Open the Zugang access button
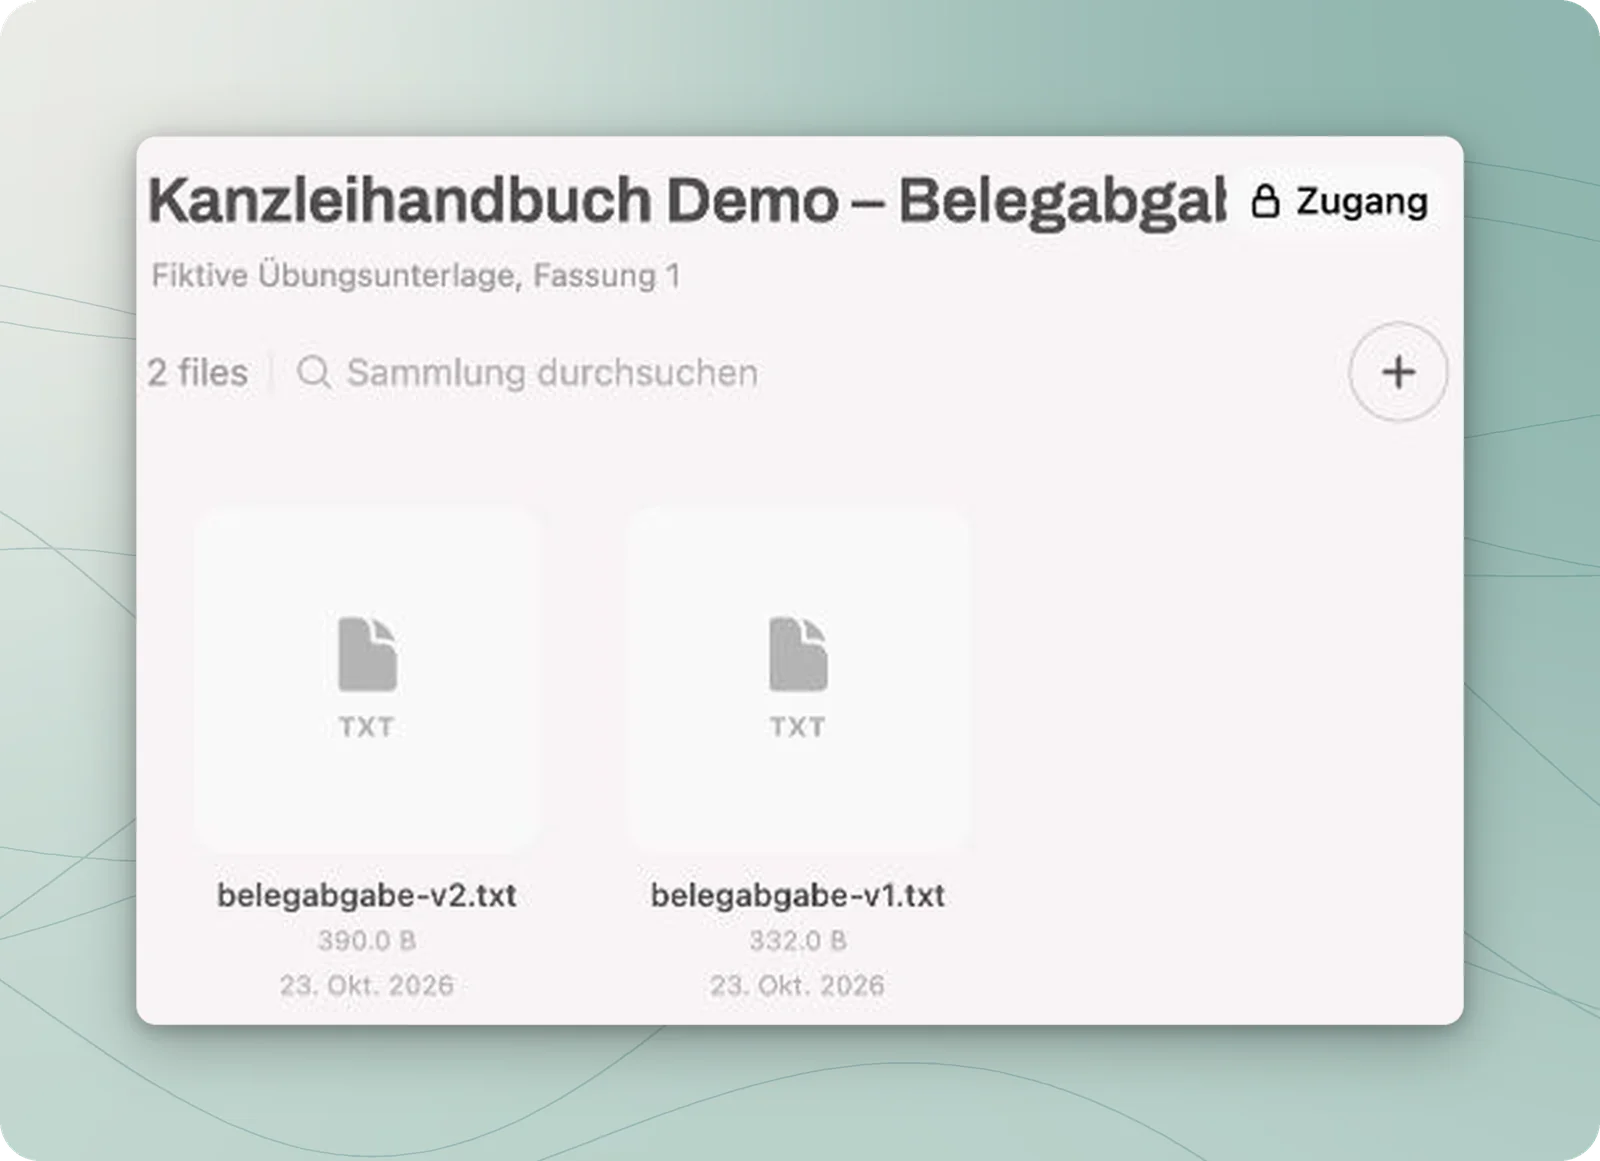The width and height of the screenshot is (1600, 1161). [1338, 201]
